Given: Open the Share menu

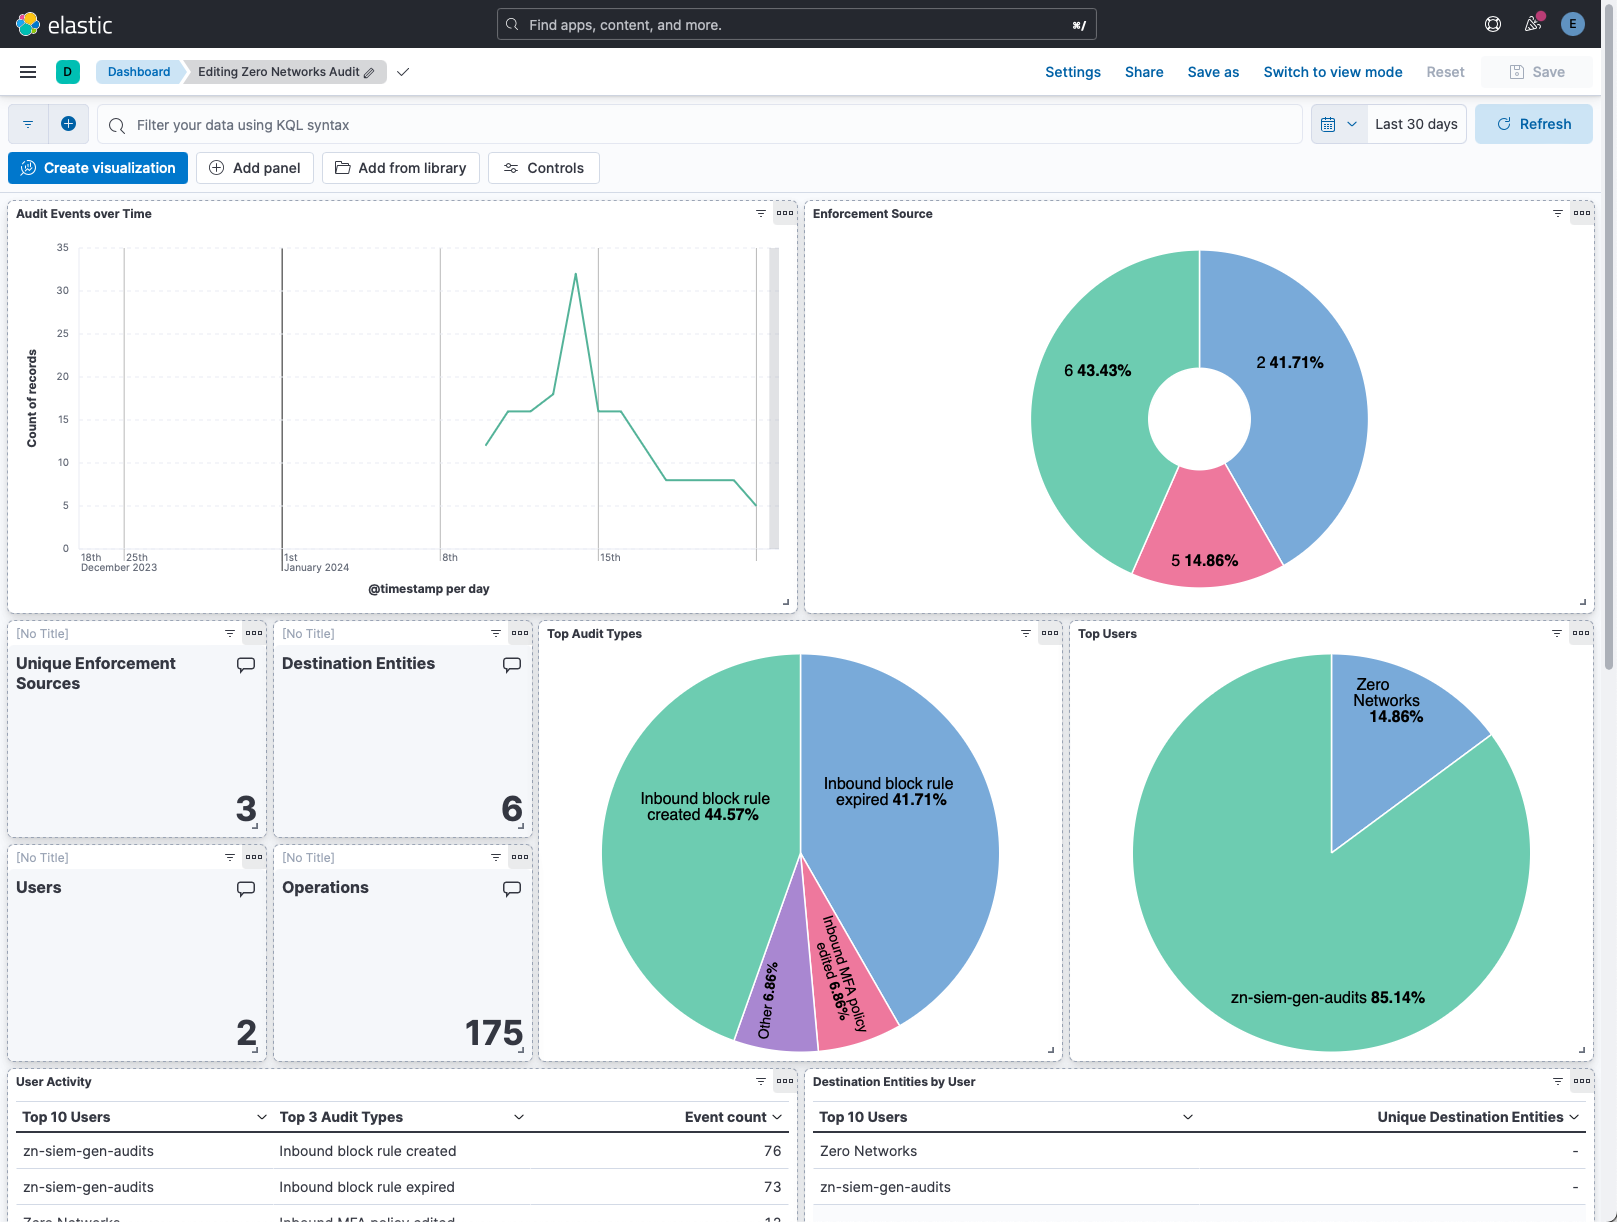Looking at the screenshot, I should [1143, 72].
